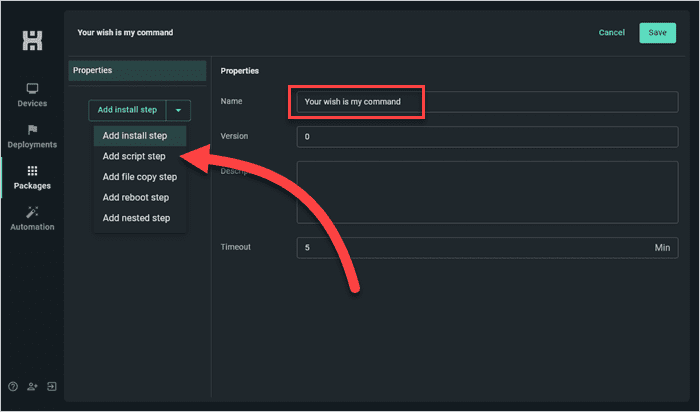The height and width of the screenshot is (412, 700).
Task: Click the package title 'Your wish is my command'
Action: click(x=125, y=33)
